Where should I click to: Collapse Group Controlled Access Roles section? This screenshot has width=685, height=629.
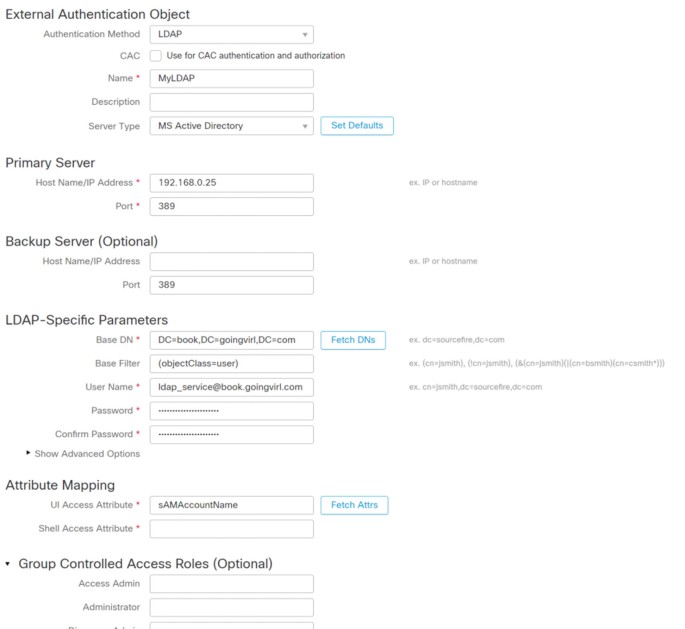[8, 564]
